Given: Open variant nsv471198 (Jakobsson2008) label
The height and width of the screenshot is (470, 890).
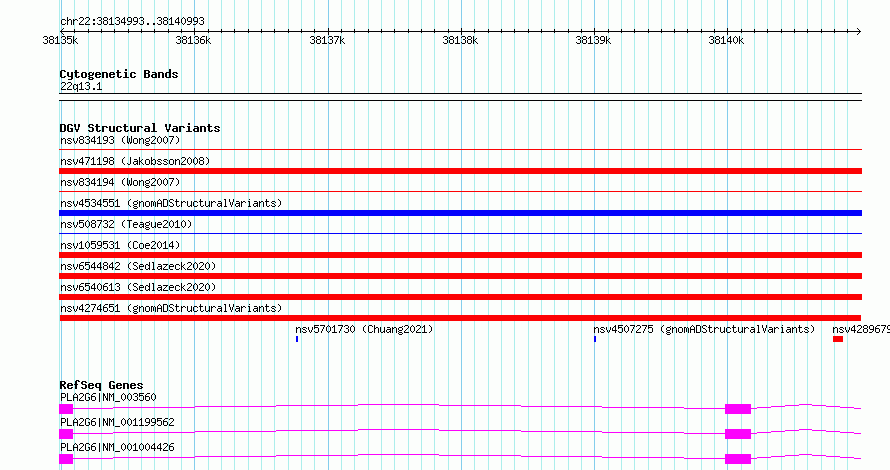Looking at the screenshot, I should click(x=135, y=161).
